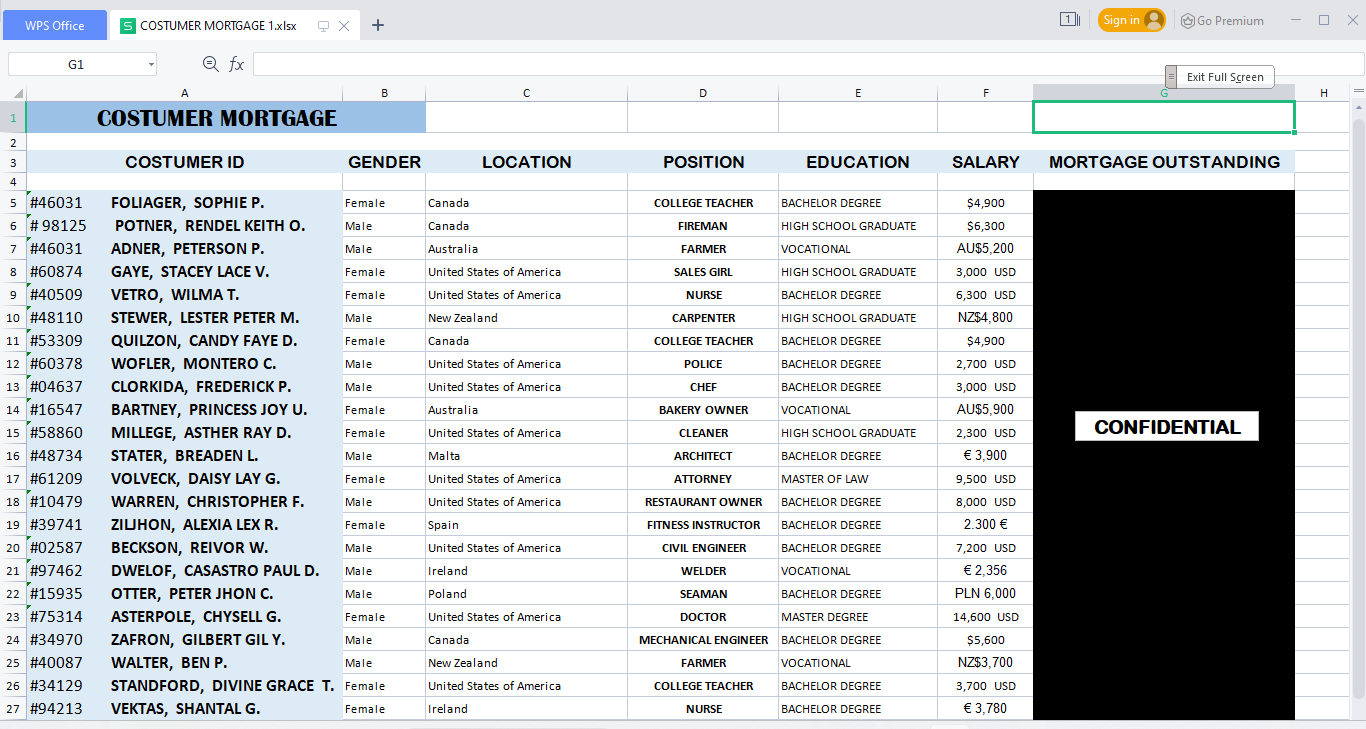Click the POSITION header cell

[703, 162]
